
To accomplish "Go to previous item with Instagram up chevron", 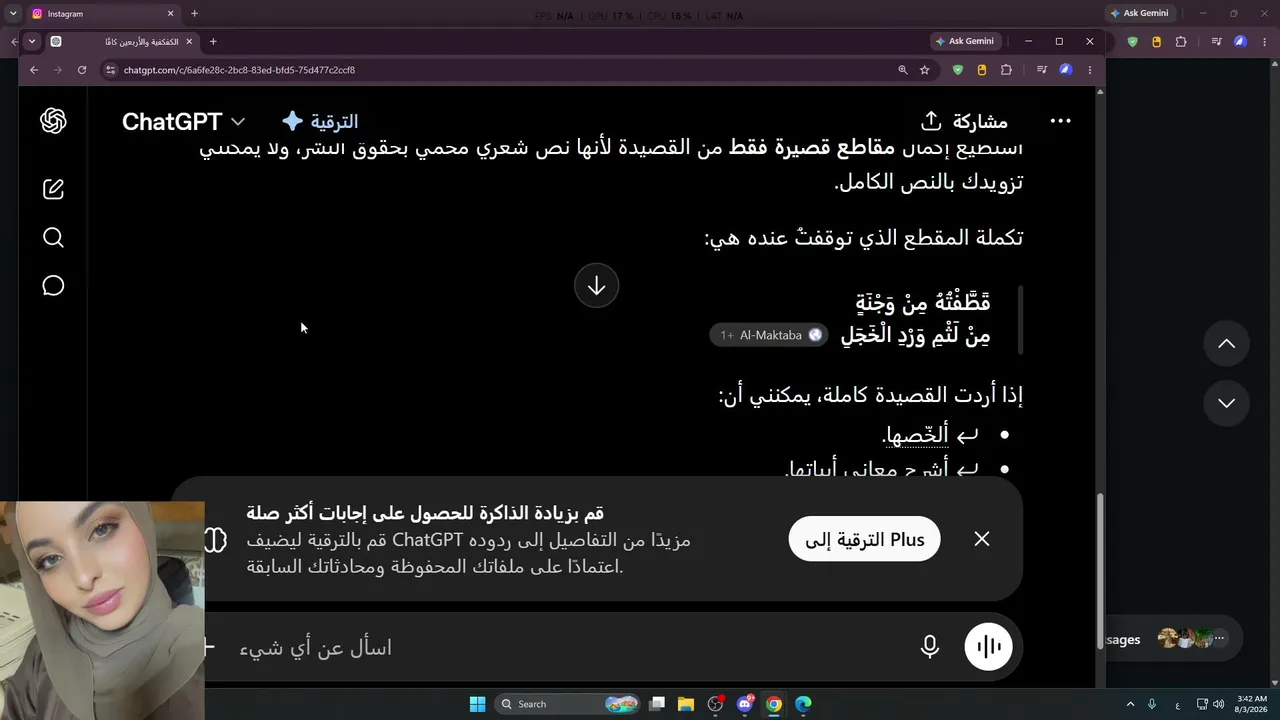I will 1226,344.
